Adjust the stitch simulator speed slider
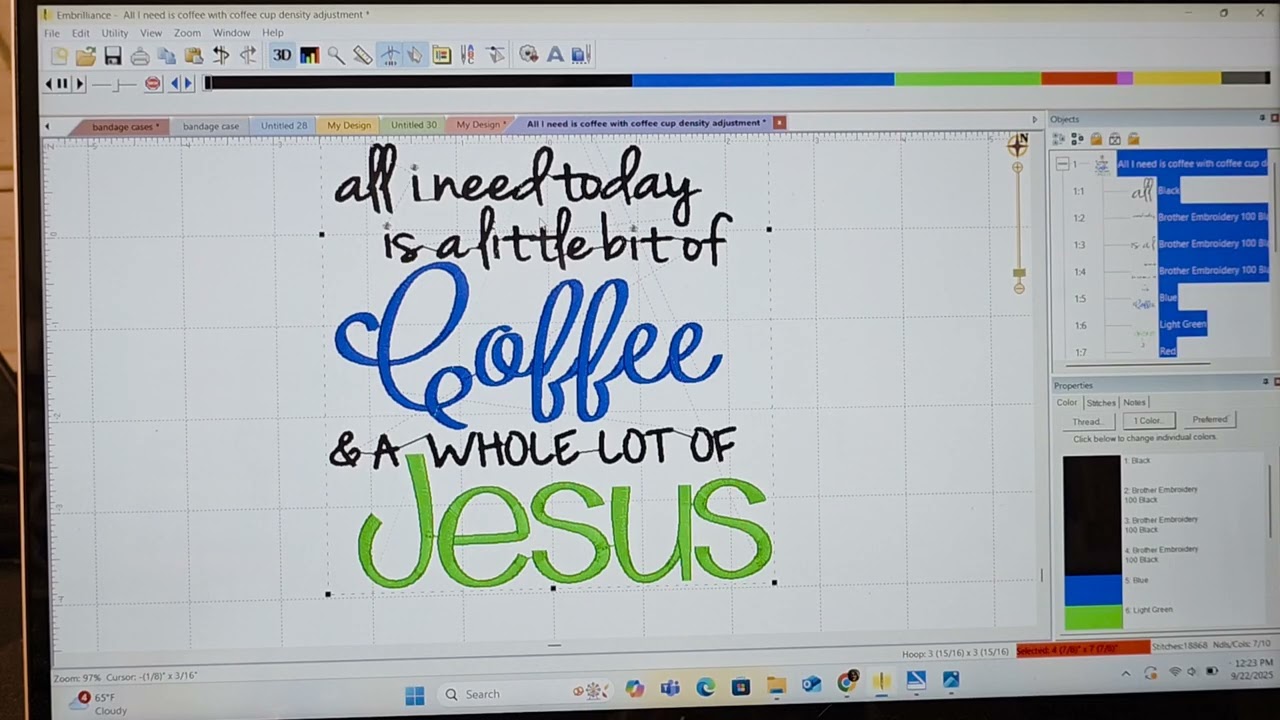 [x=115, y=85]
